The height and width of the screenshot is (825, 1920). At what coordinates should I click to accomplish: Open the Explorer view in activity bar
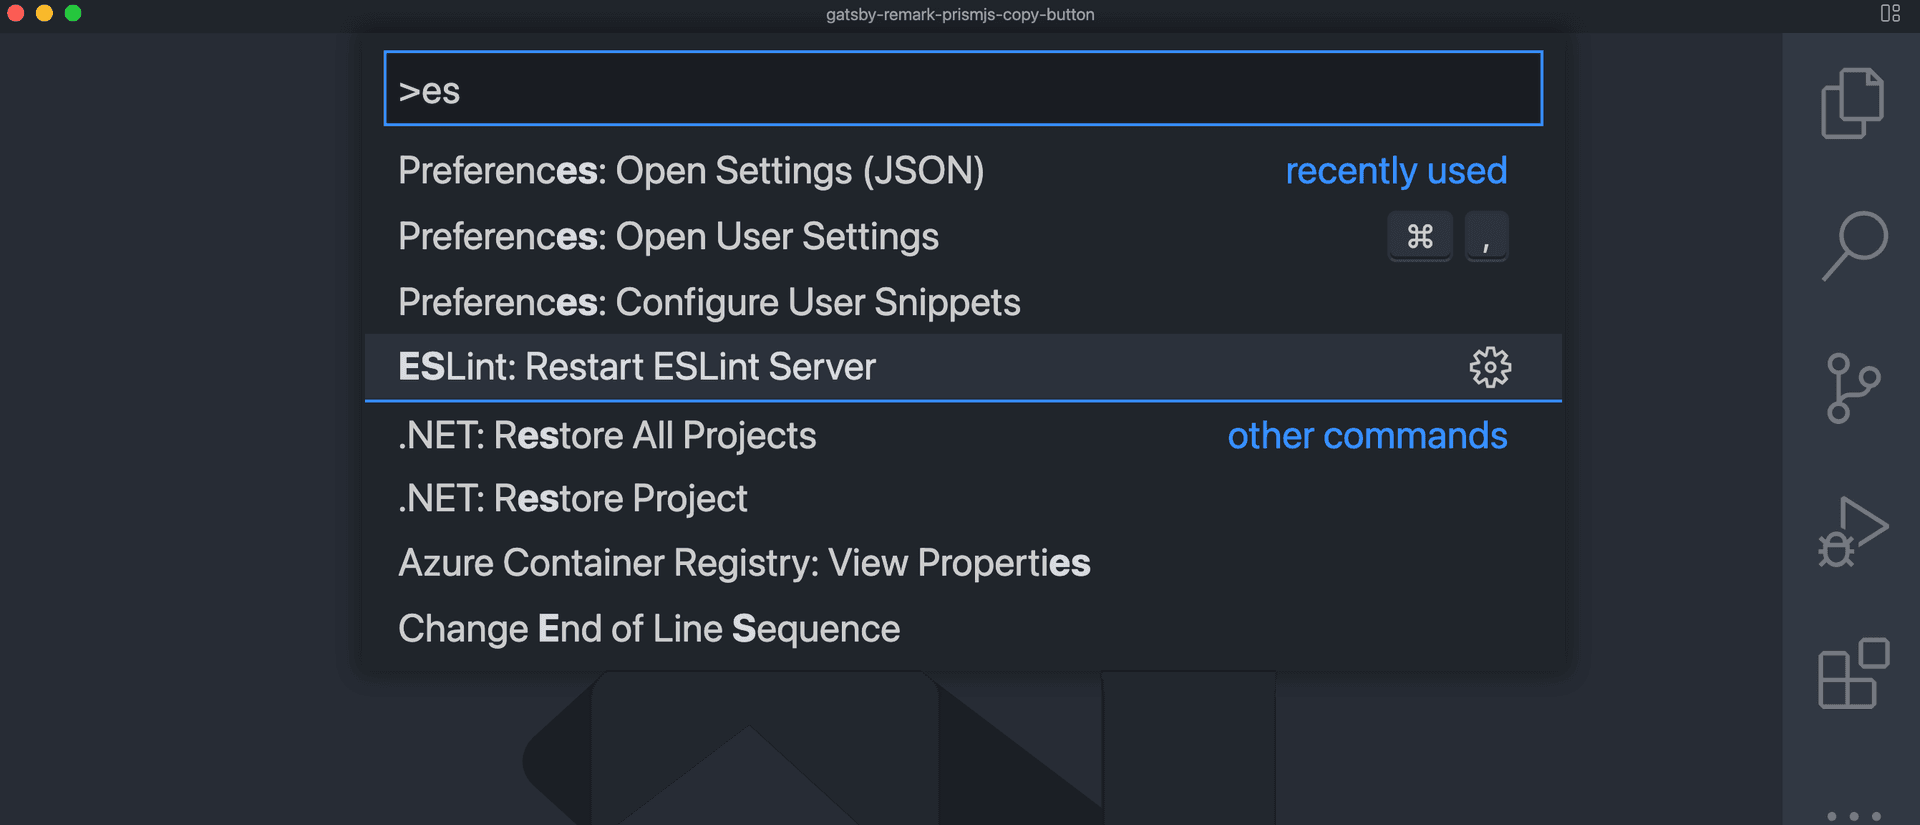[1852, 104]
